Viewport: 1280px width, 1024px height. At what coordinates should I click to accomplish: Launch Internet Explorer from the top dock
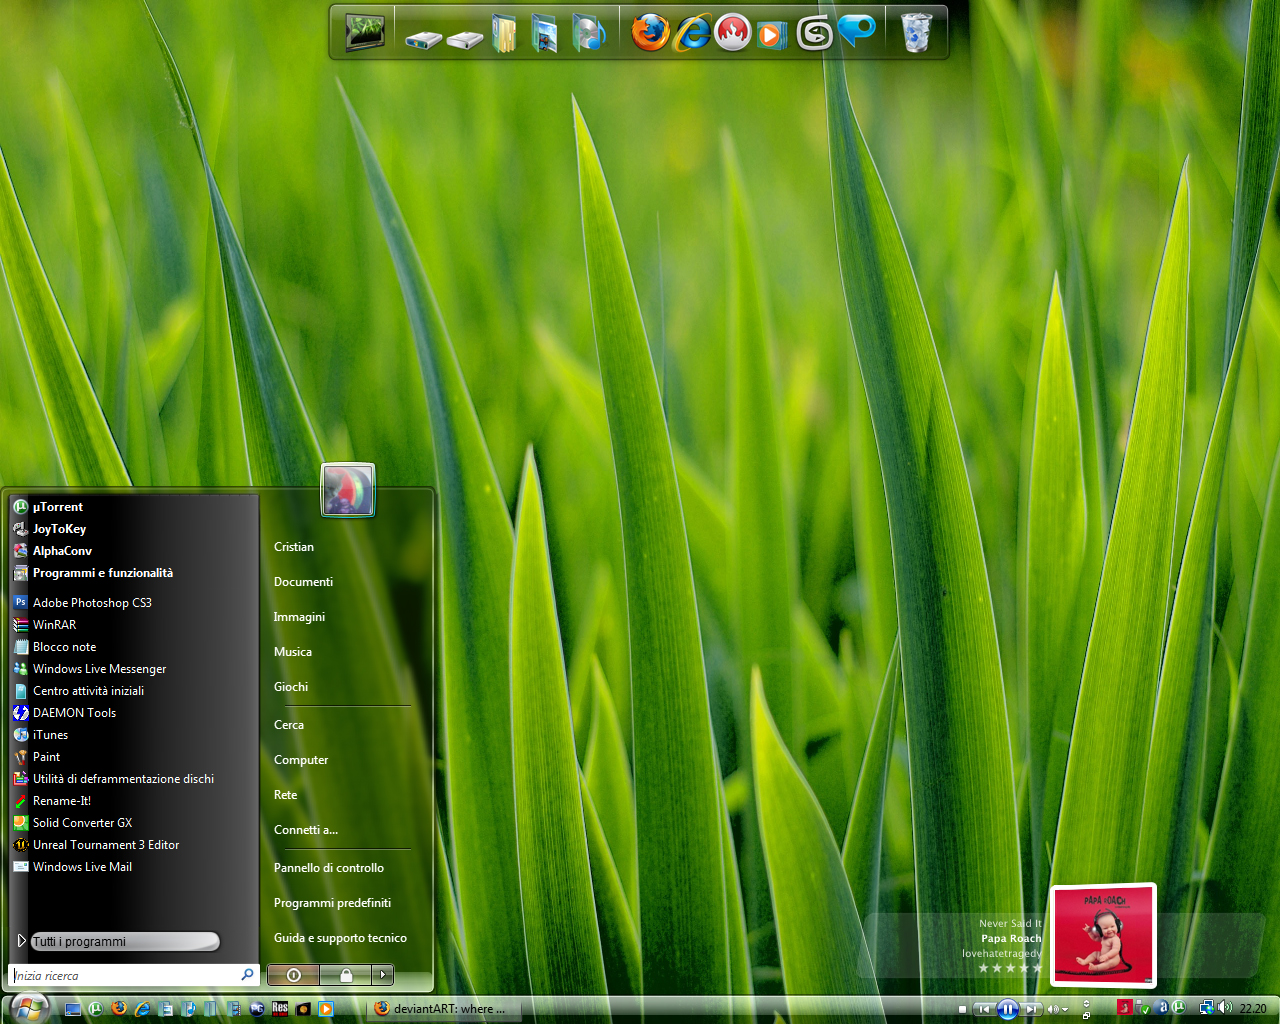click(x=692, y=33)
